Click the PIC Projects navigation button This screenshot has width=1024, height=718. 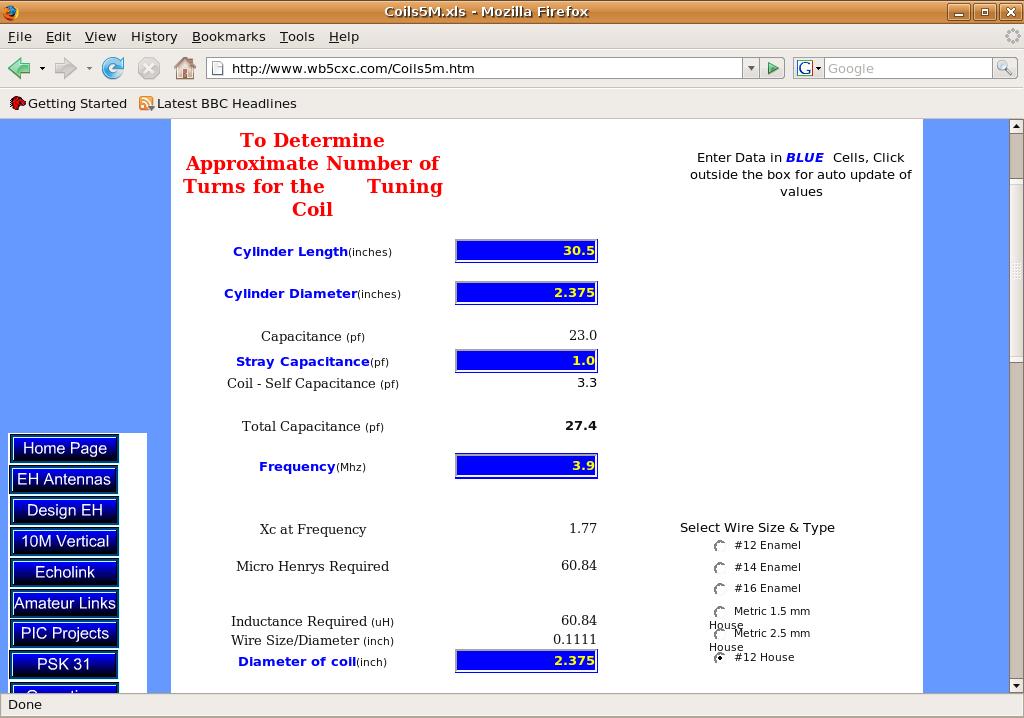[x=65, y=633]
